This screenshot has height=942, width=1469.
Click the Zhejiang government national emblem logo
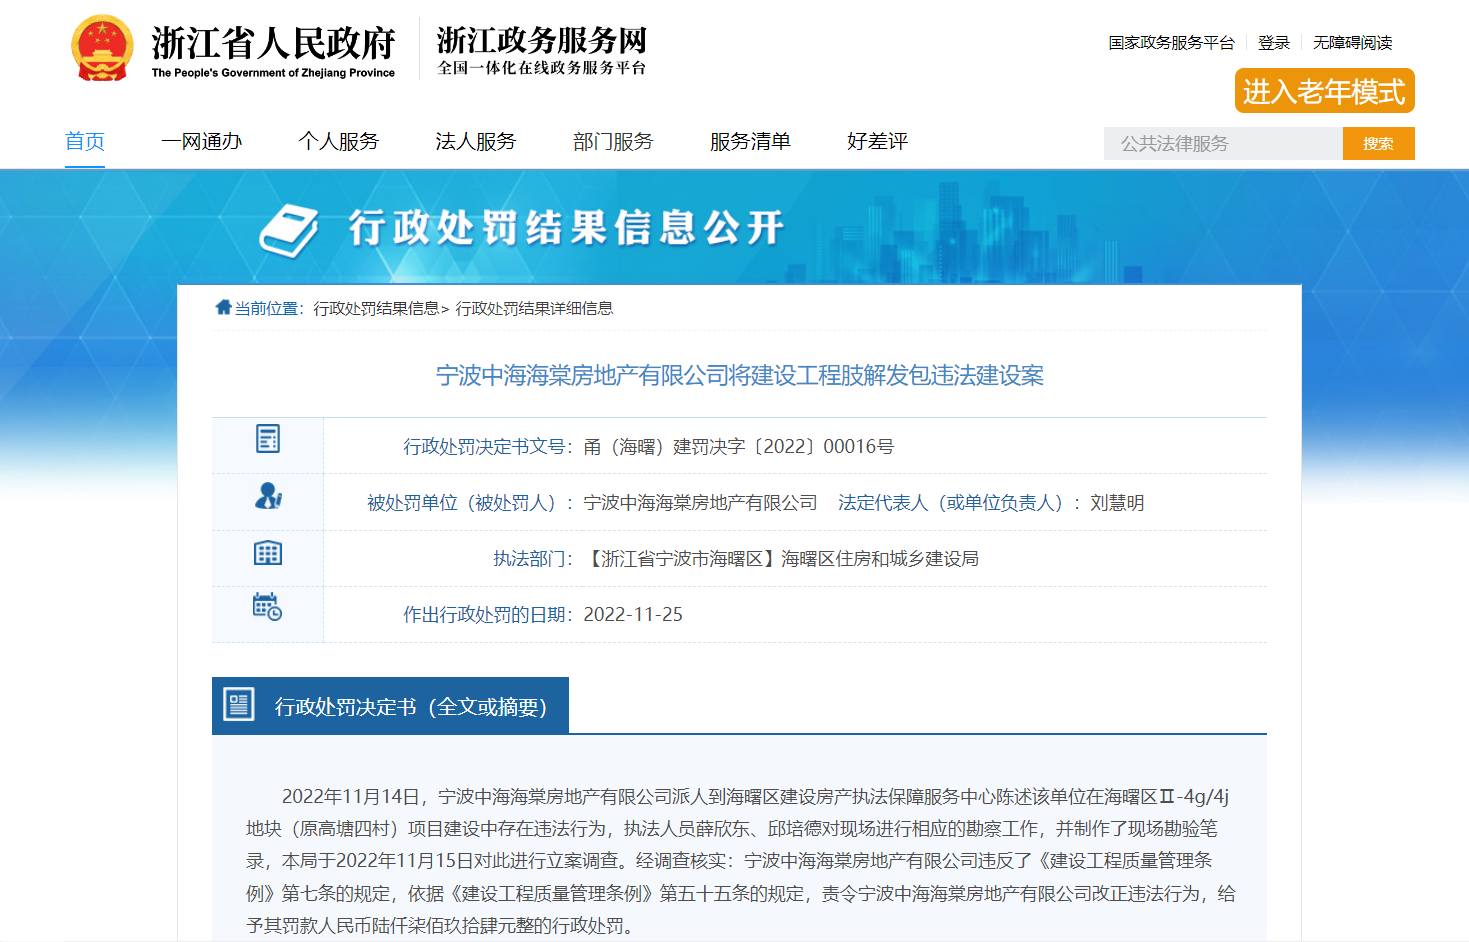102,48
